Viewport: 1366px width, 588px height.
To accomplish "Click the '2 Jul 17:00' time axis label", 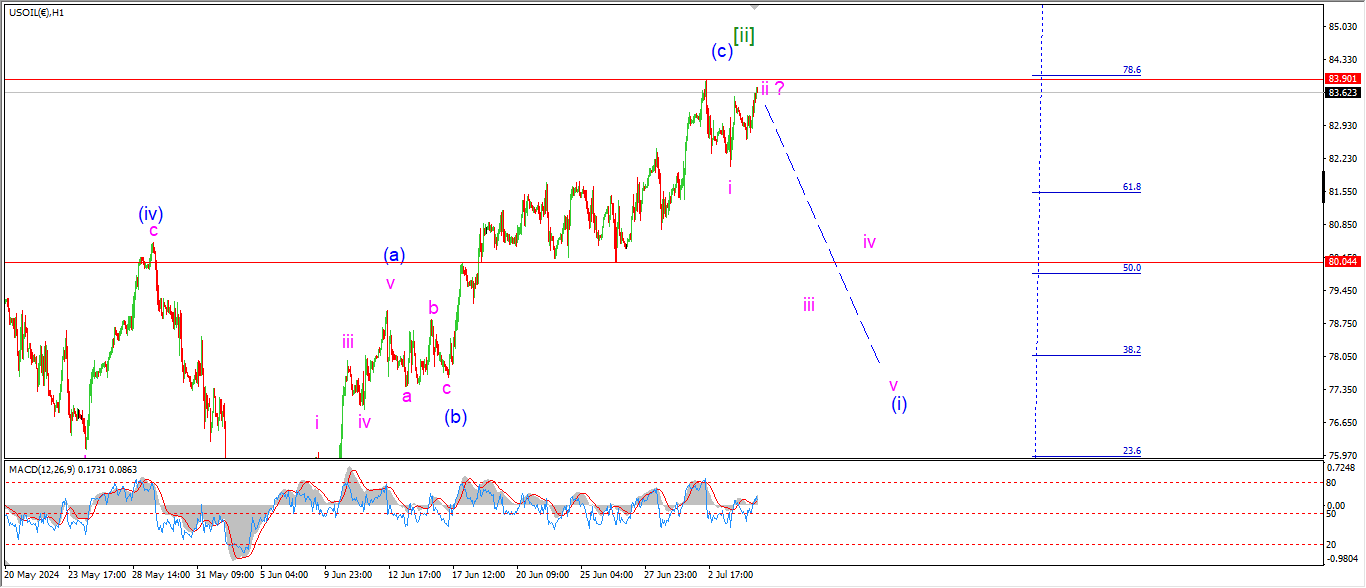I will click(x=728, y=575).
